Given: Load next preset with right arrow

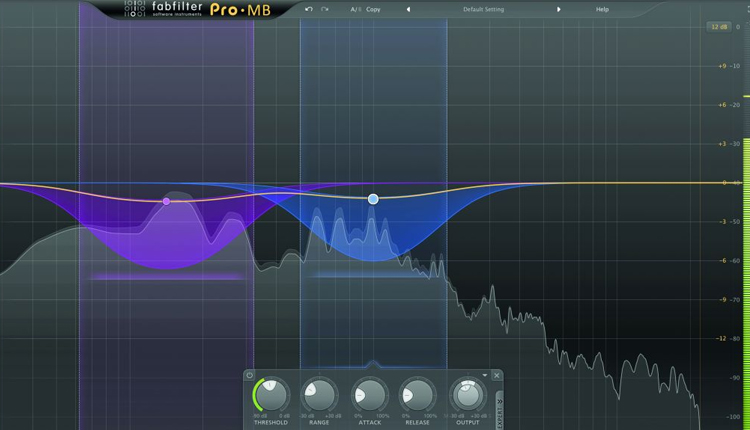Looking at the screenshot, I should pos(558,9).
